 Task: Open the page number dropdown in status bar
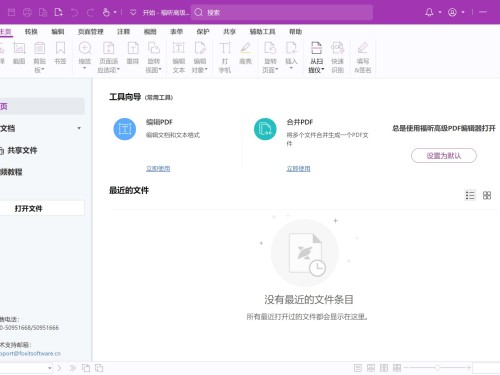(x=50, y=368)
